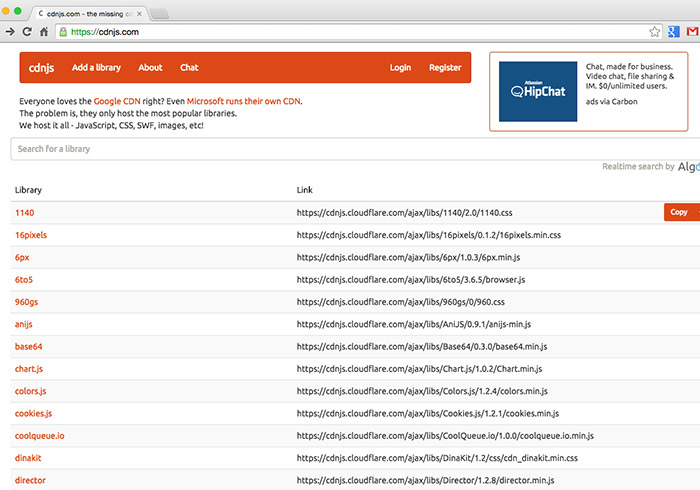Follow Microsoft runs their own CDN link
Viewport: 700px width, 490px height.
(x=244, y=101)
